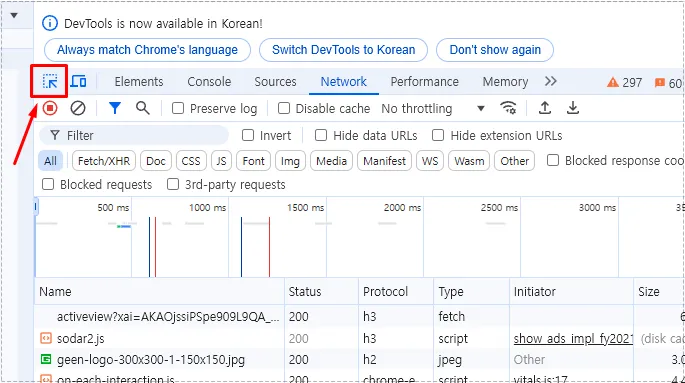
Task: Collapse the left panel triangle arrow
Action: point(14,15)
